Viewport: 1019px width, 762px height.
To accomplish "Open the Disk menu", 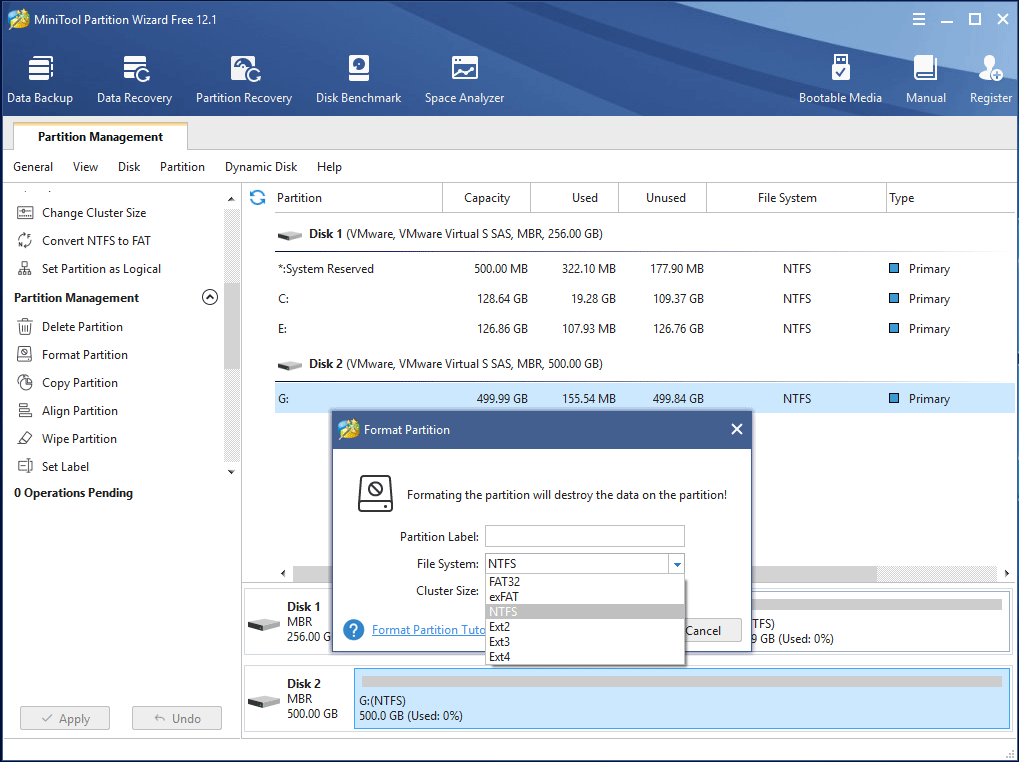I will (129, 167).
